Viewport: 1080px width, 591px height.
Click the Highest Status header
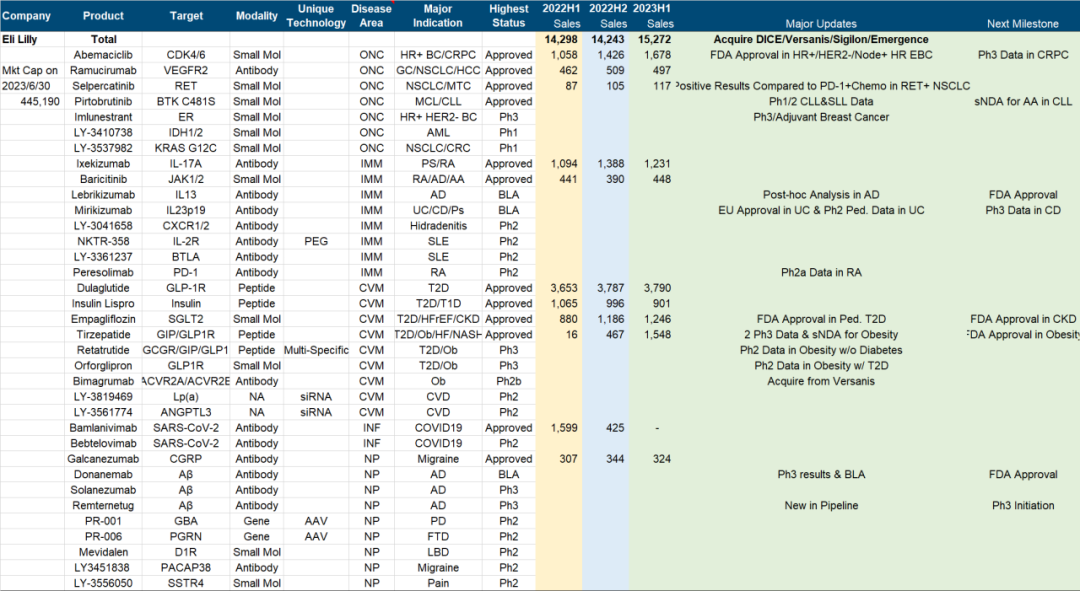509,16
